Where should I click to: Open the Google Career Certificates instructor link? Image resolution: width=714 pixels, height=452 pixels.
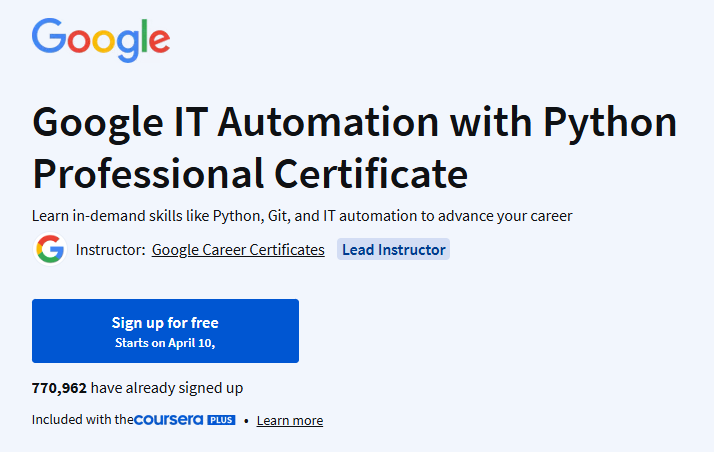[x=238, y=249]
